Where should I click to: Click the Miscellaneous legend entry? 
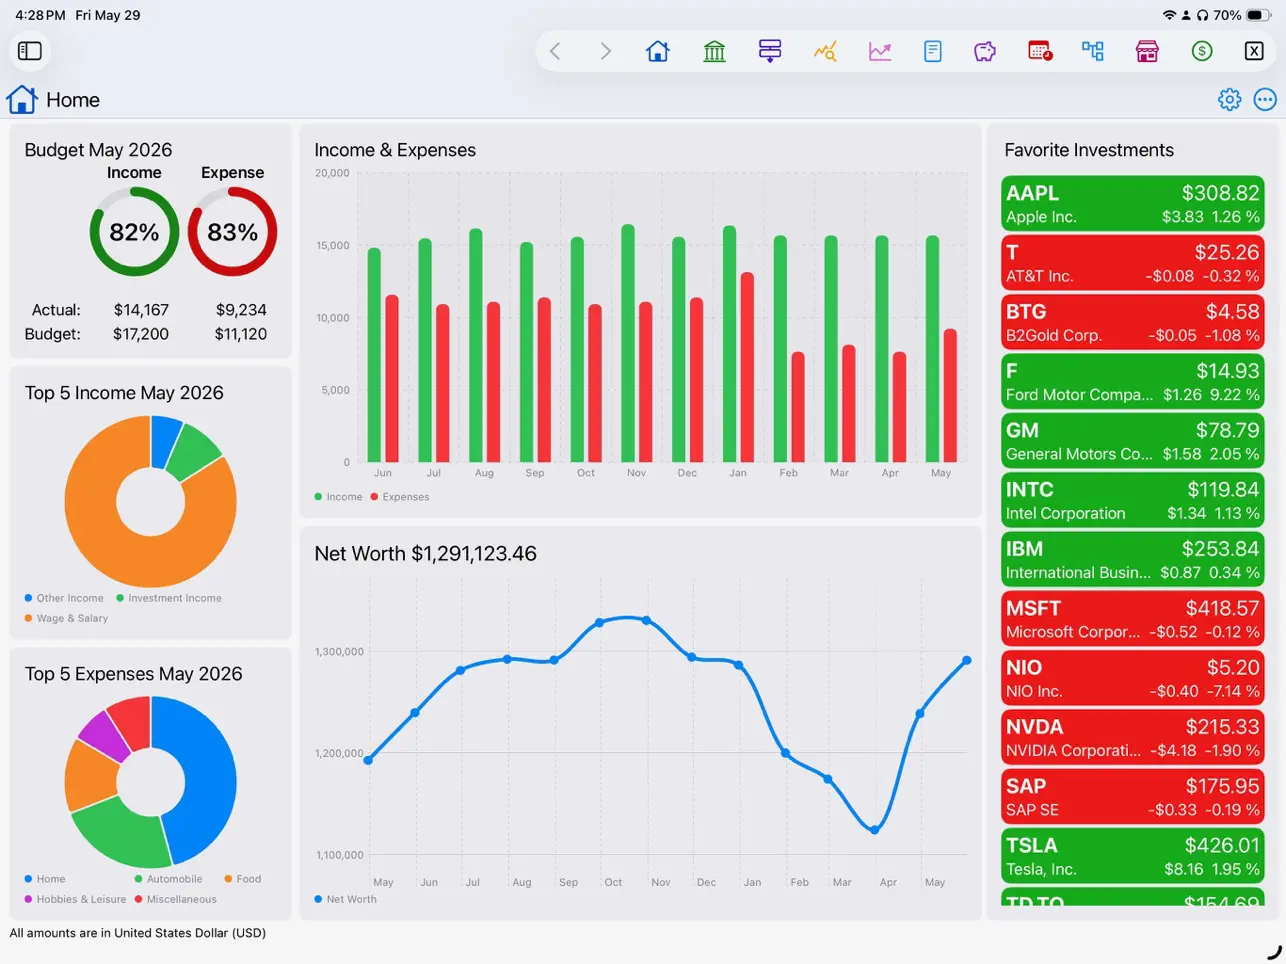tap(176, 899)
